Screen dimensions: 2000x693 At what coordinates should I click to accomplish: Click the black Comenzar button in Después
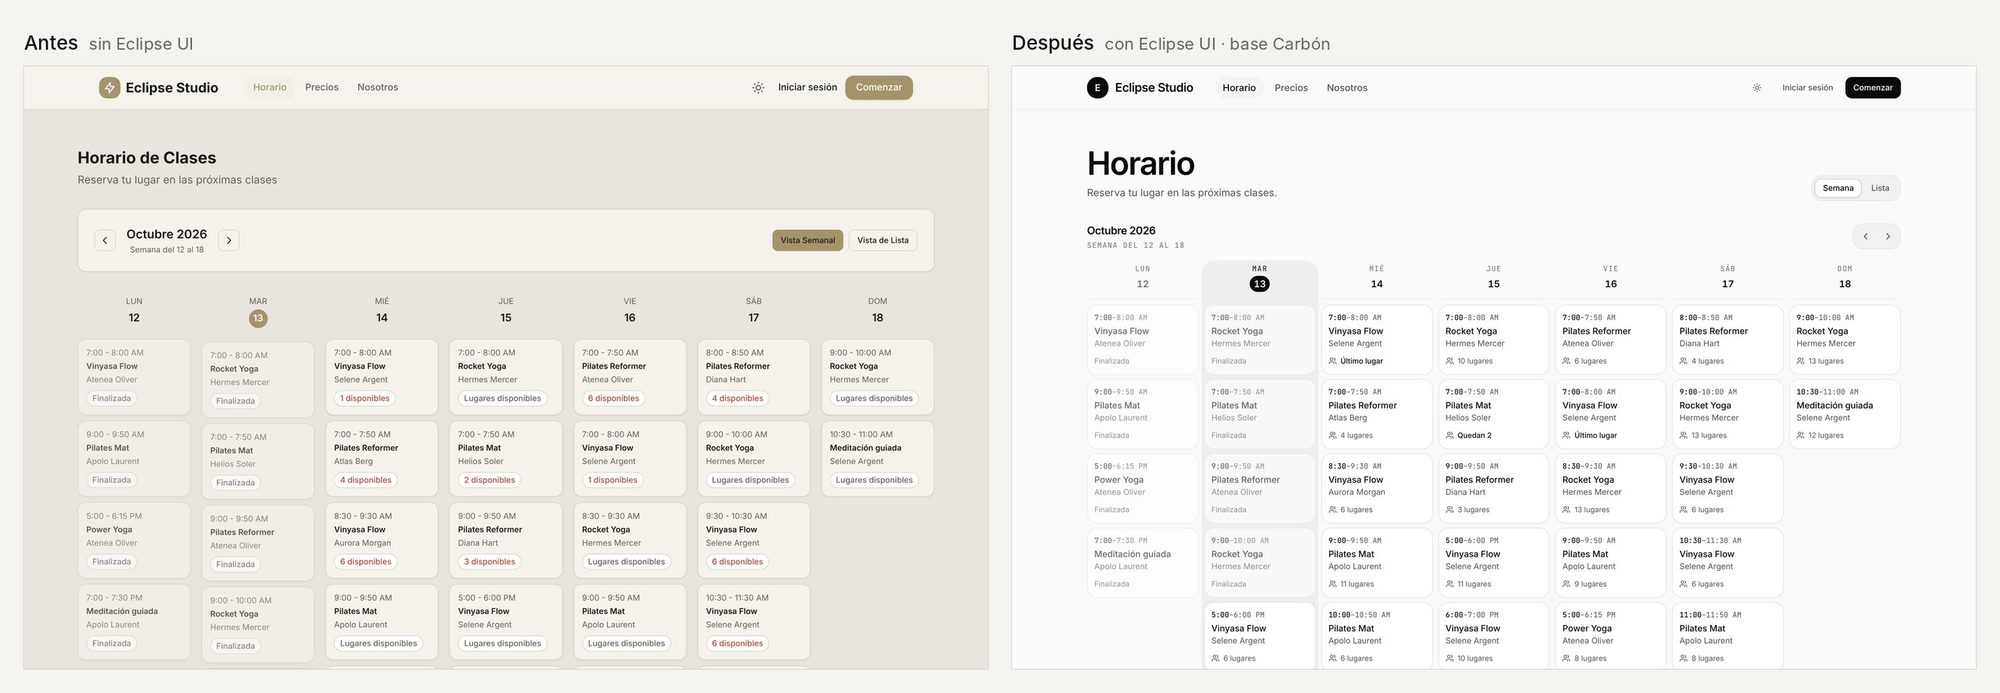coord(1873,88)
